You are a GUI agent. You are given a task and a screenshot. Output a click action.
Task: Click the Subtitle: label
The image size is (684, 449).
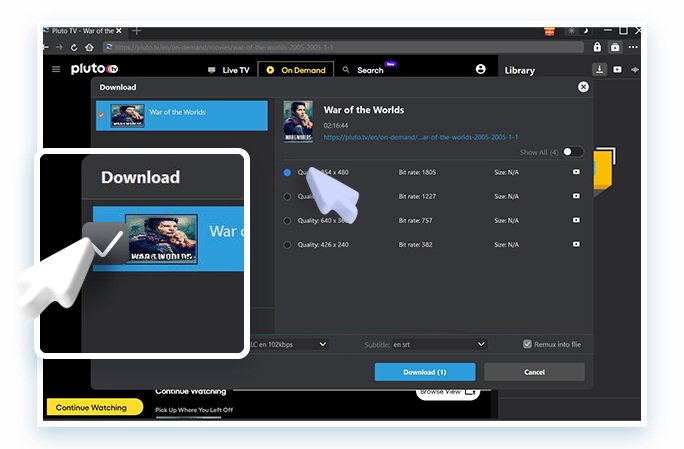tap(377, 345)
